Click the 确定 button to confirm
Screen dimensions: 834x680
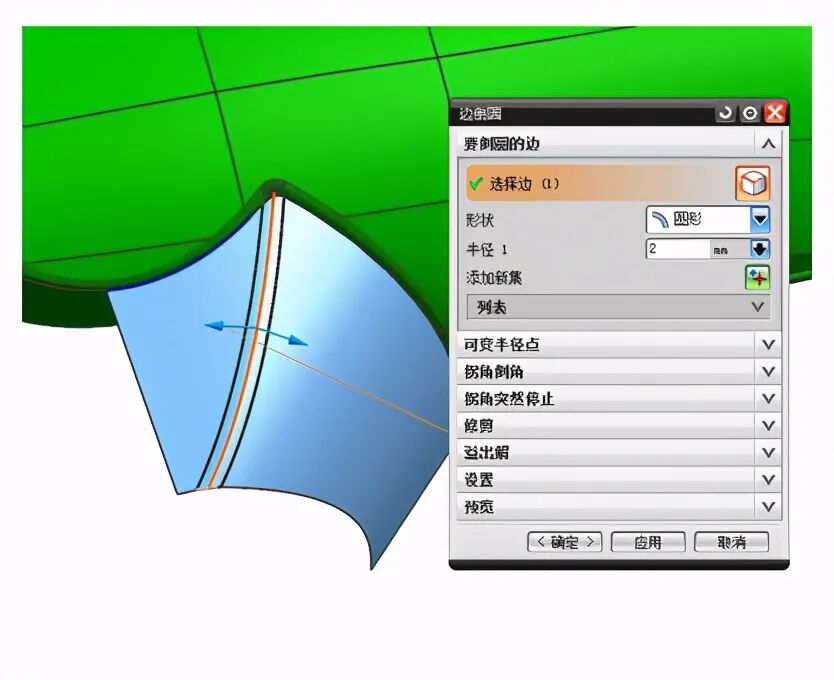(565, 541)
